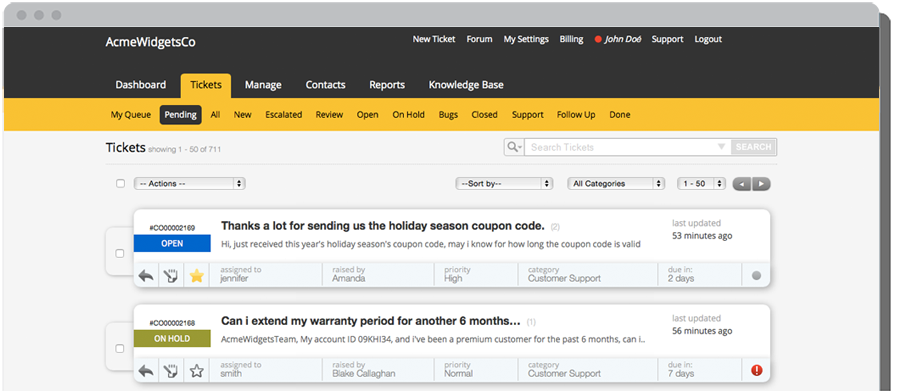Click the SEARCH button
This screenshot has height=391, width=900.
coord(754,147)
